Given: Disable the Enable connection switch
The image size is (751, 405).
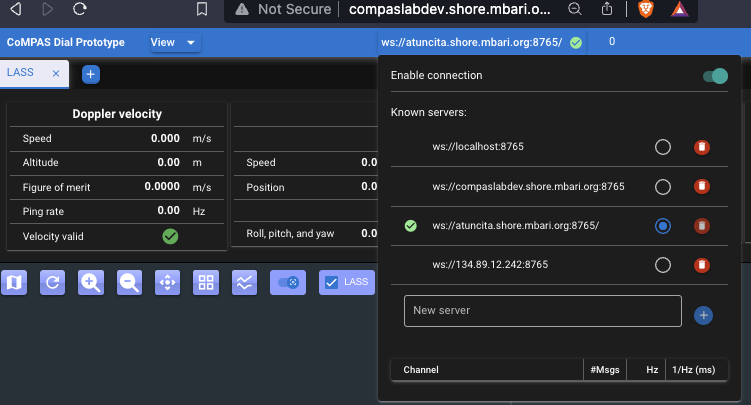Looking at the screenshot, I should (714, 76).
